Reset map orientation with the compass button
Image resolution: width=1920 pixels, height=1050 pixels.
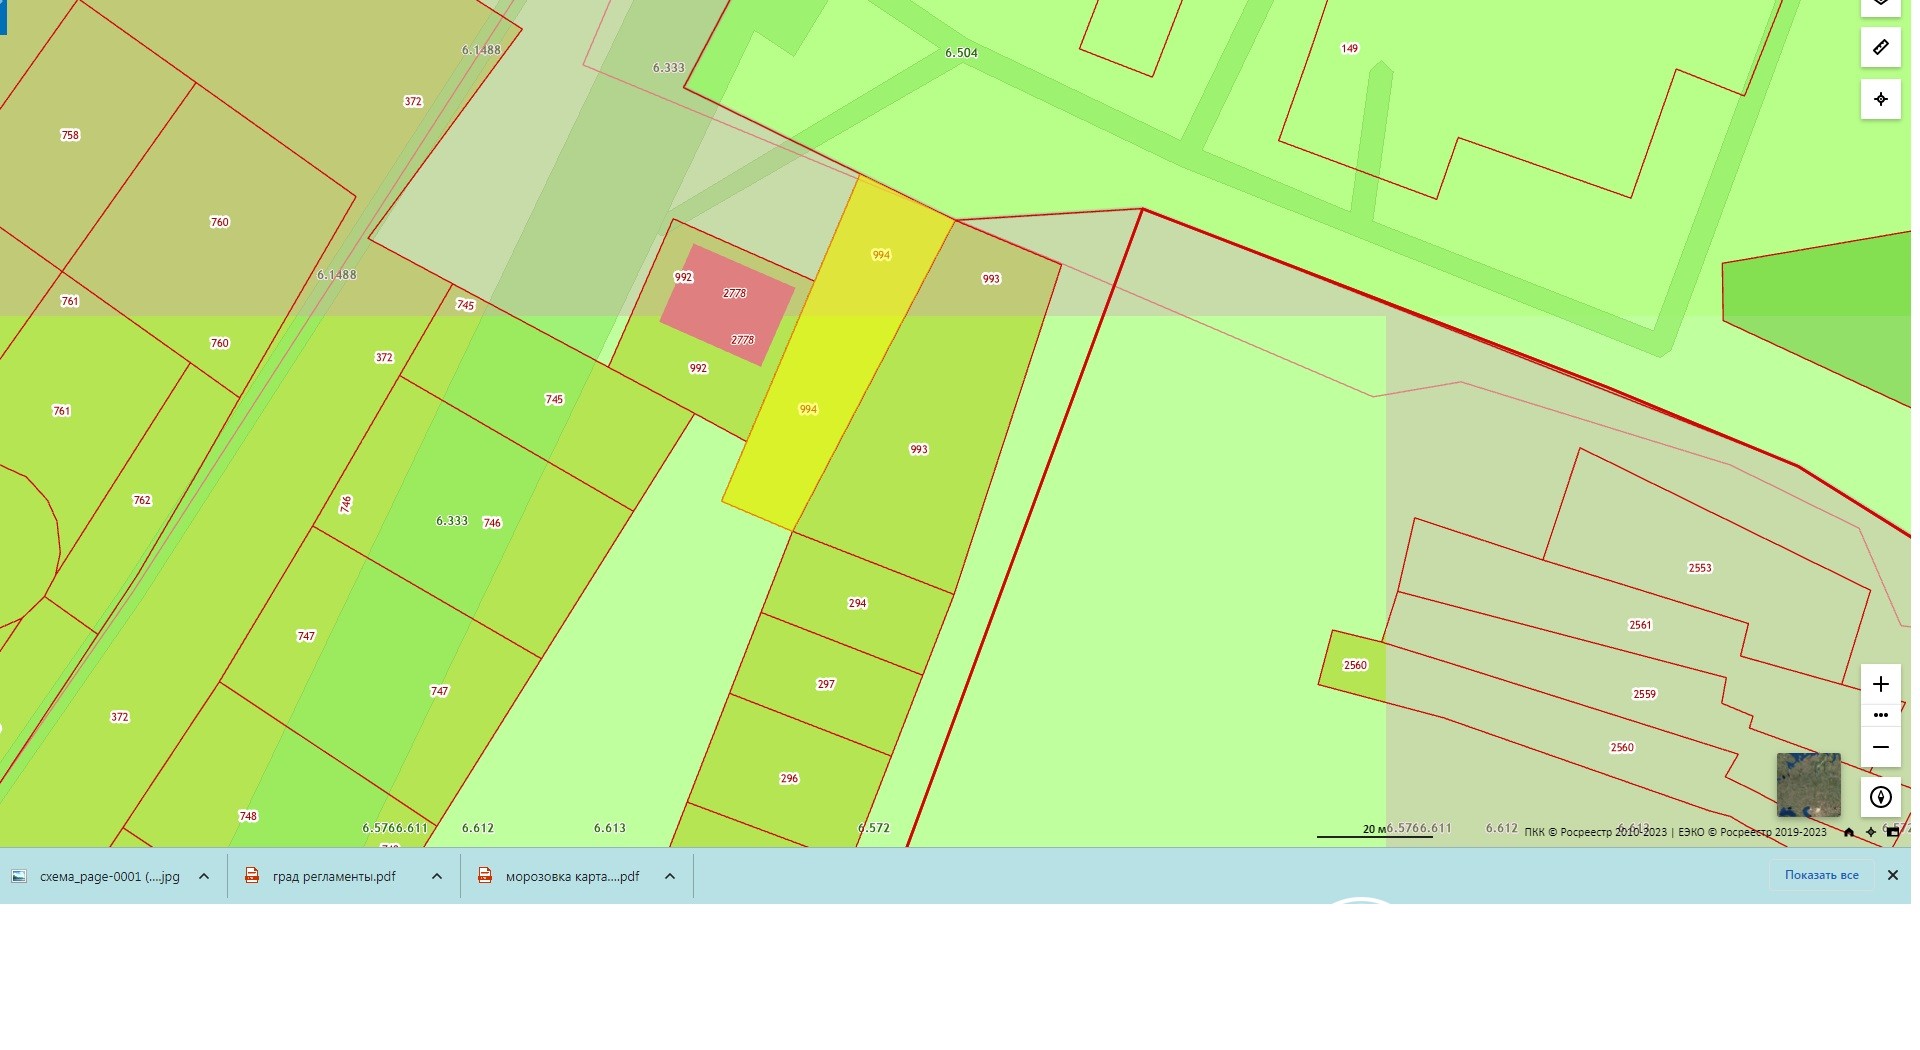coord(1880,797)
